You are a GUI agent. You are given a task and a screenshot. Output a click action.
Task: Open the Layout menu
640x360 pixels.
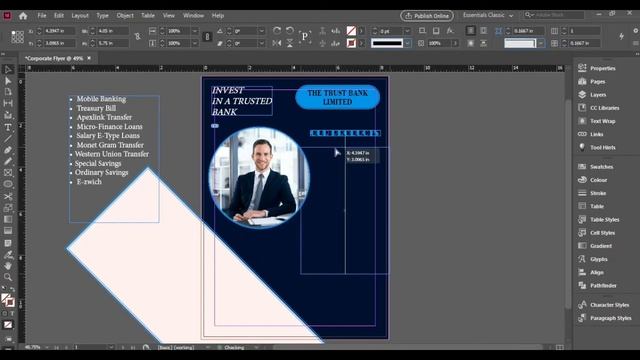(x=80, y=16)
